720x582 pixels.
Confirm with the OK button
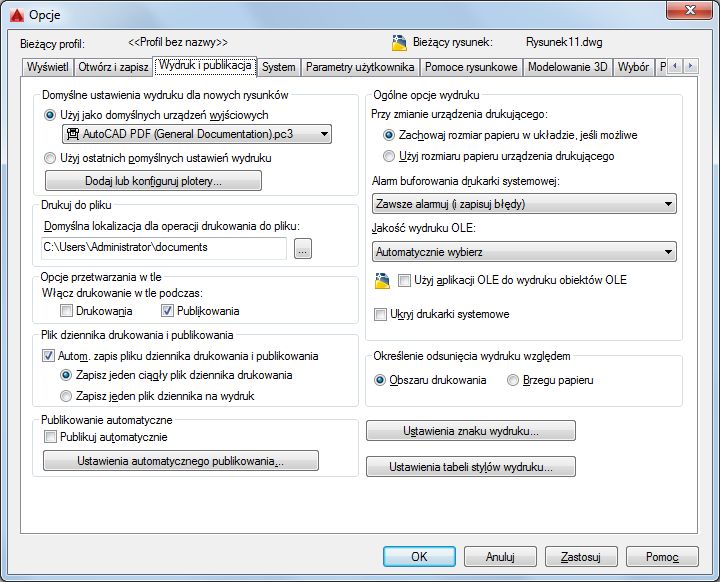coord(419,557)
